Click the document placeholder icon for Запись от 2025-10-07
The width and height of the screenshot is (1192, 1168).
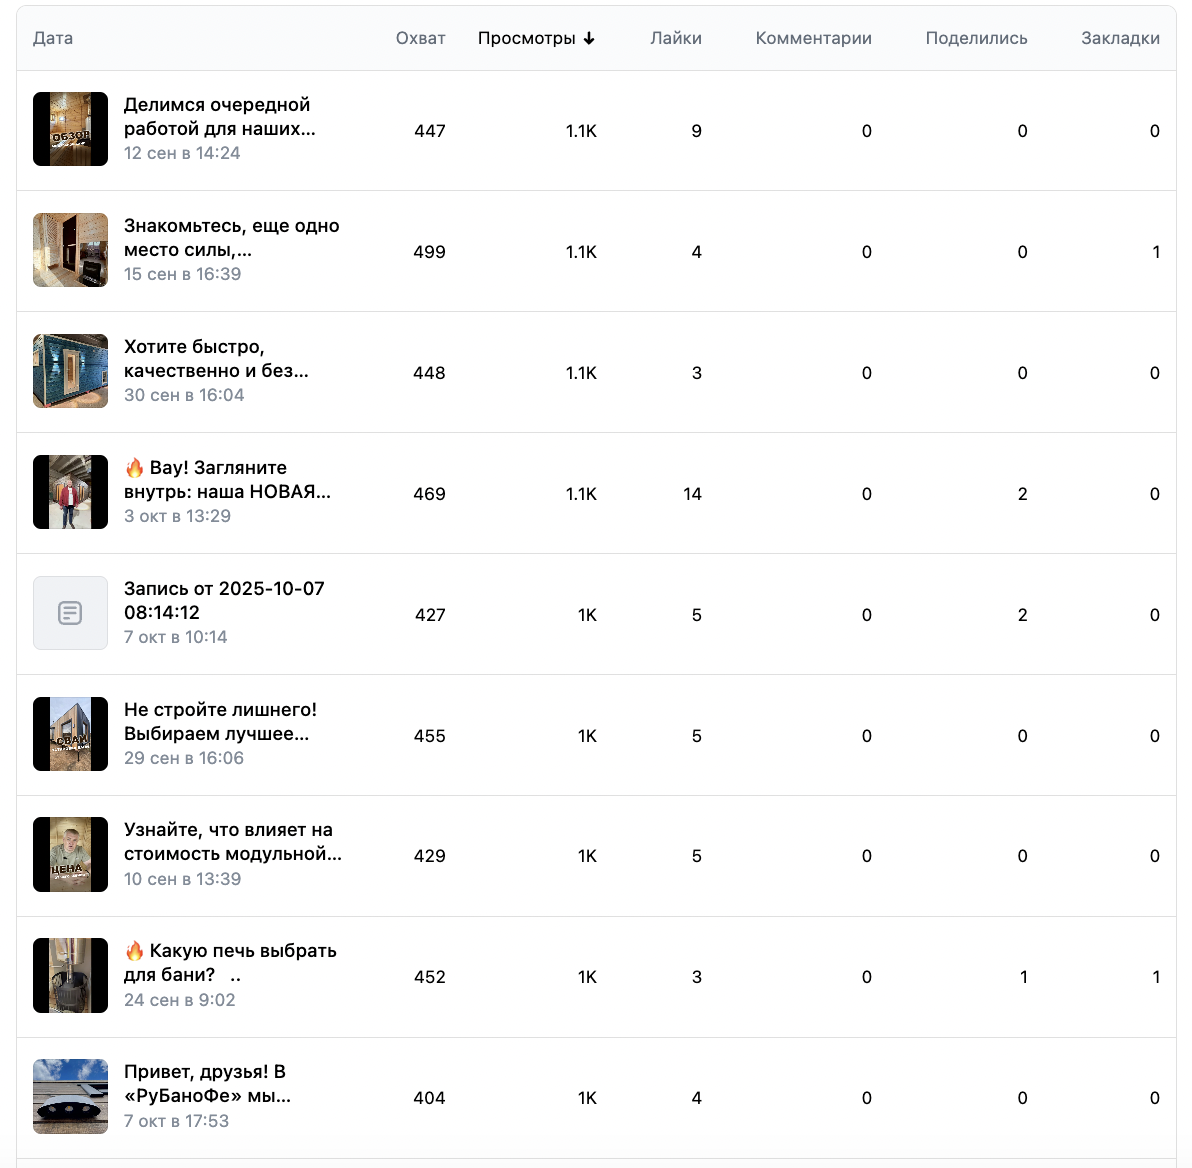point(70,613)
